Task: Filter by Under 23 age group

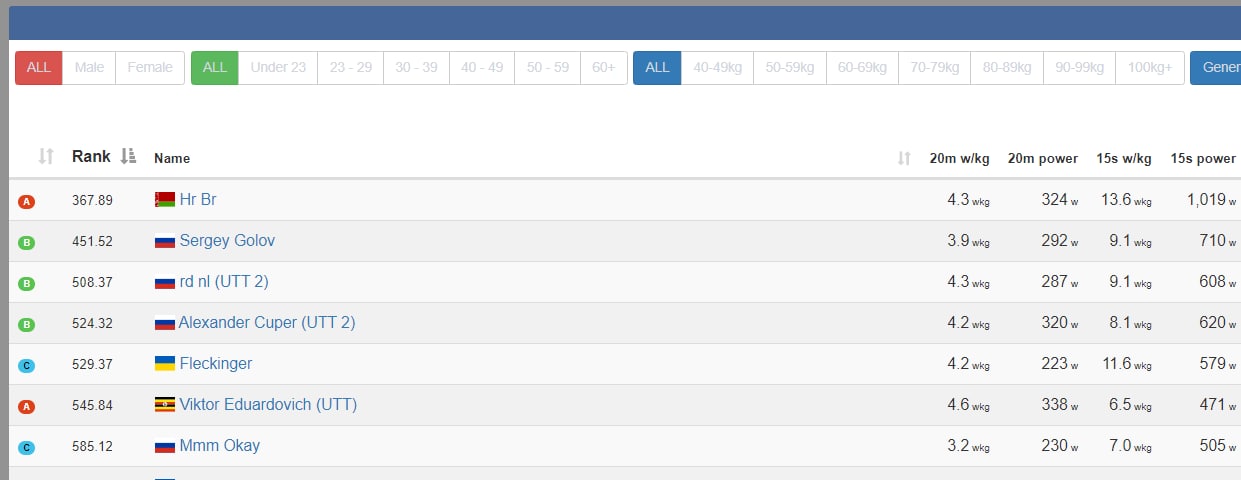Action: coord(278,68)
